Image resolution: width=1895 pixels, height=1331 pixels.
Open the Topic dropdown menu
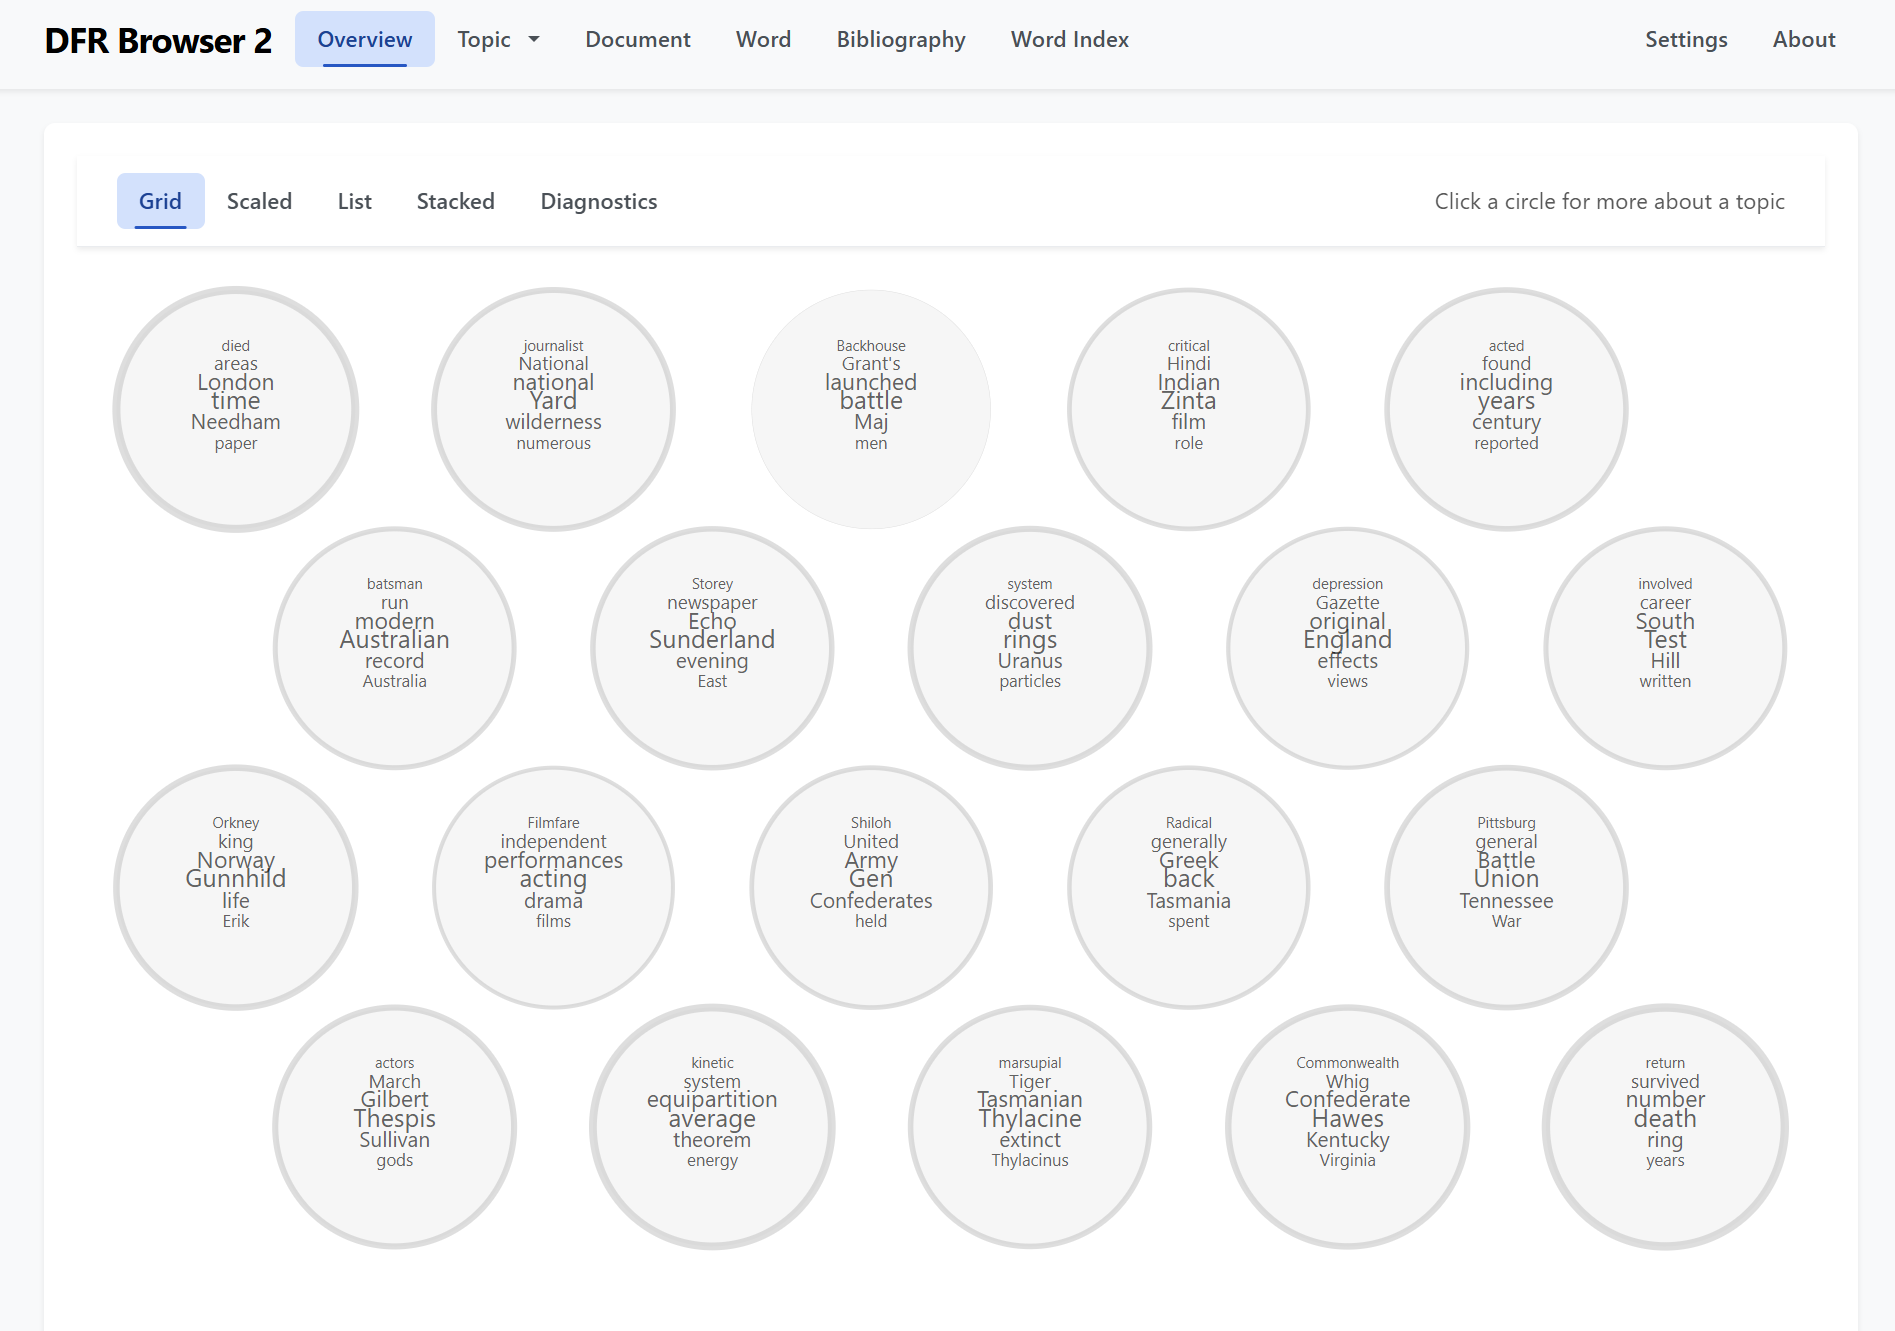pos(497,39)
